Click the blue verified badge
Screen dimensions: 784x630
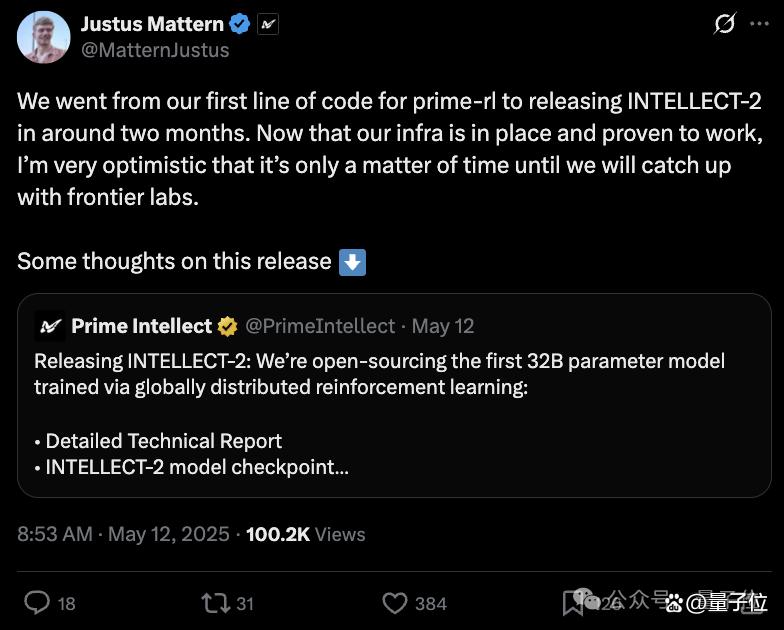[x=240, y=24]
